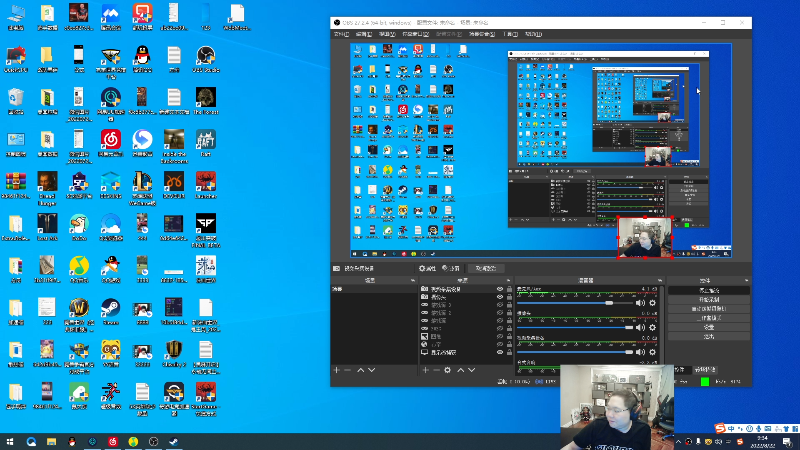Screen dimensions: 800x450
Task: Mute the Mic/Aux mixer channel speaker
Action: (x=640, y=303)
